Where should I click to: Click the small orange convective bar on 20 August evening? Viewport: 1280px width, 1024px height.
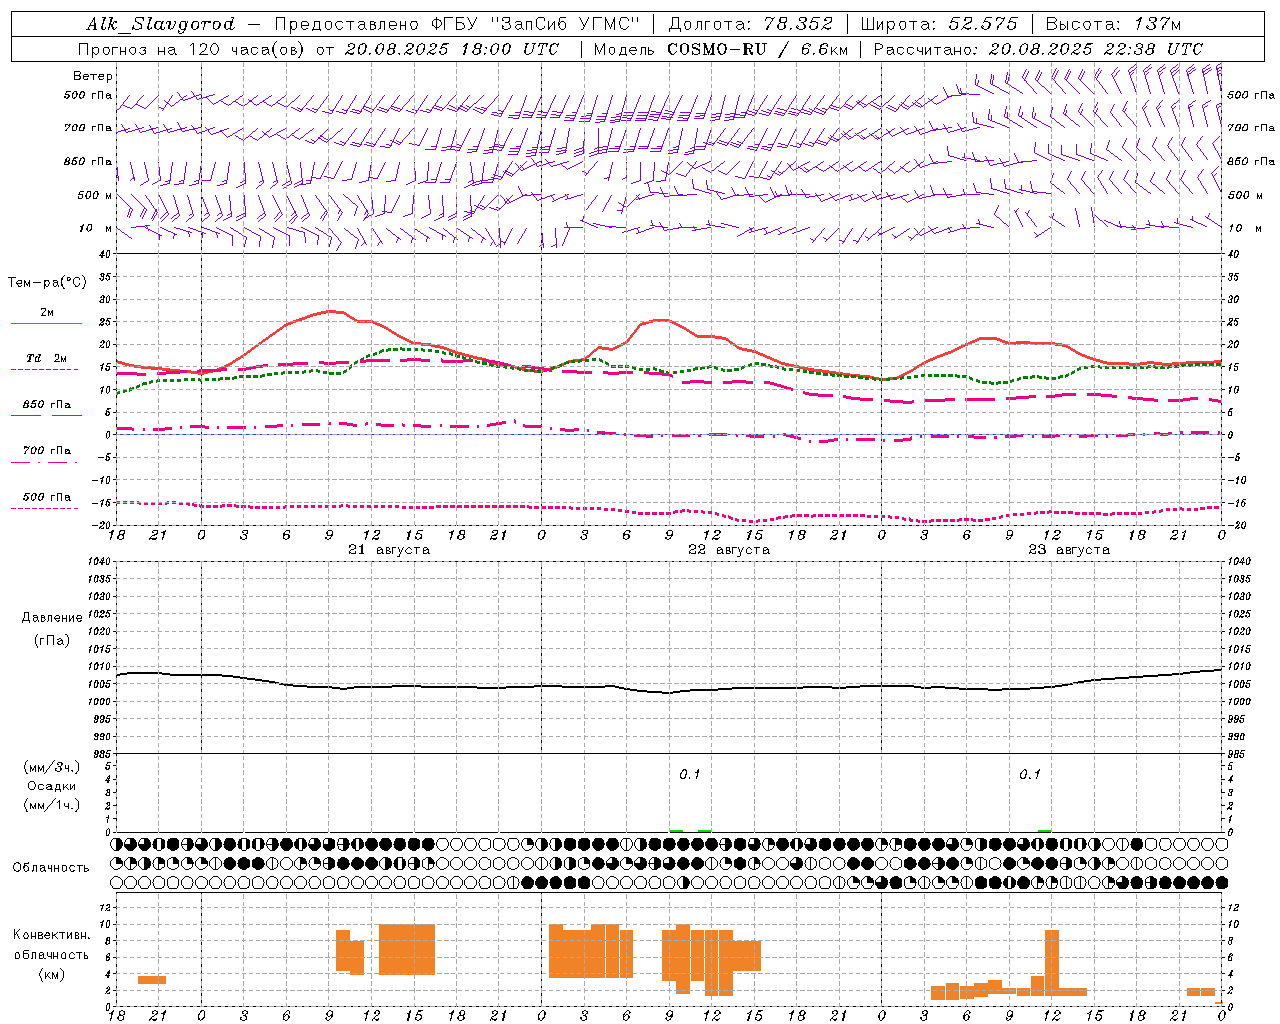pos(152,979)
